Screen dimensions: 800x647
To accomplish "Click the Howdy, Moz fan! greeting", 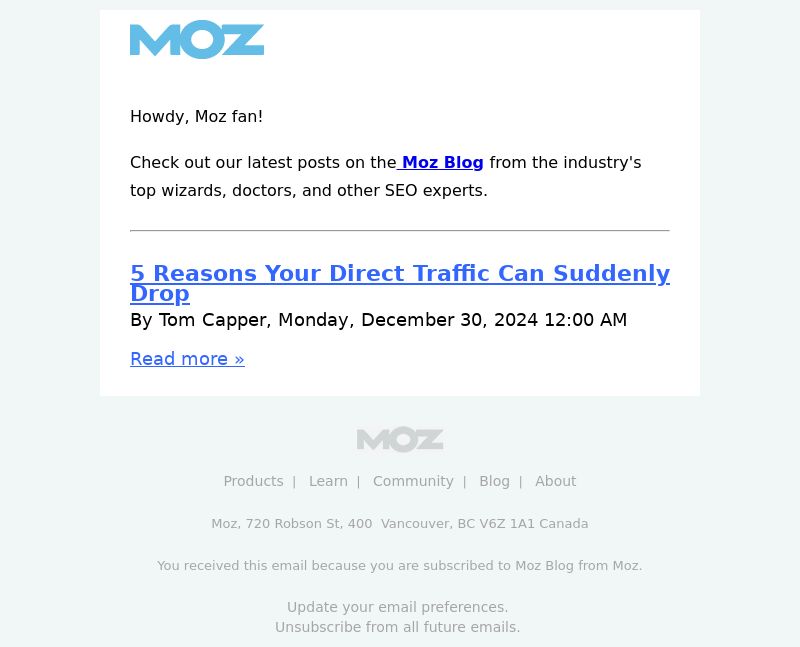I will coord(196,116).
